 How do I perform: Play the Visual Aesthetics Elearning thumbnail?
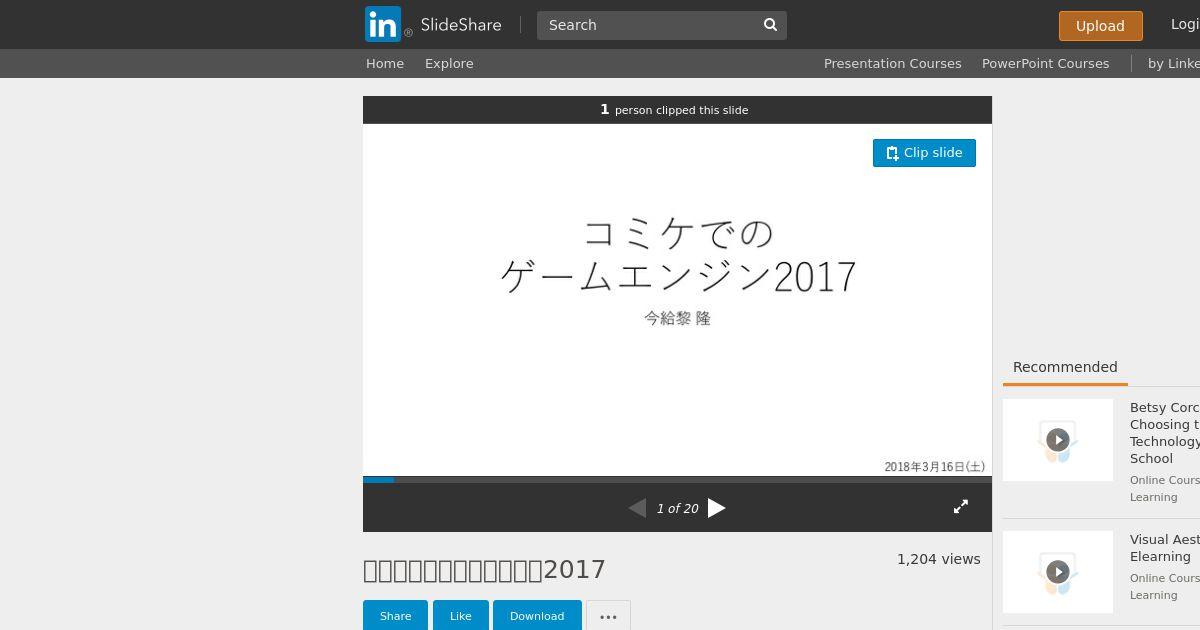click(1058, 572)
